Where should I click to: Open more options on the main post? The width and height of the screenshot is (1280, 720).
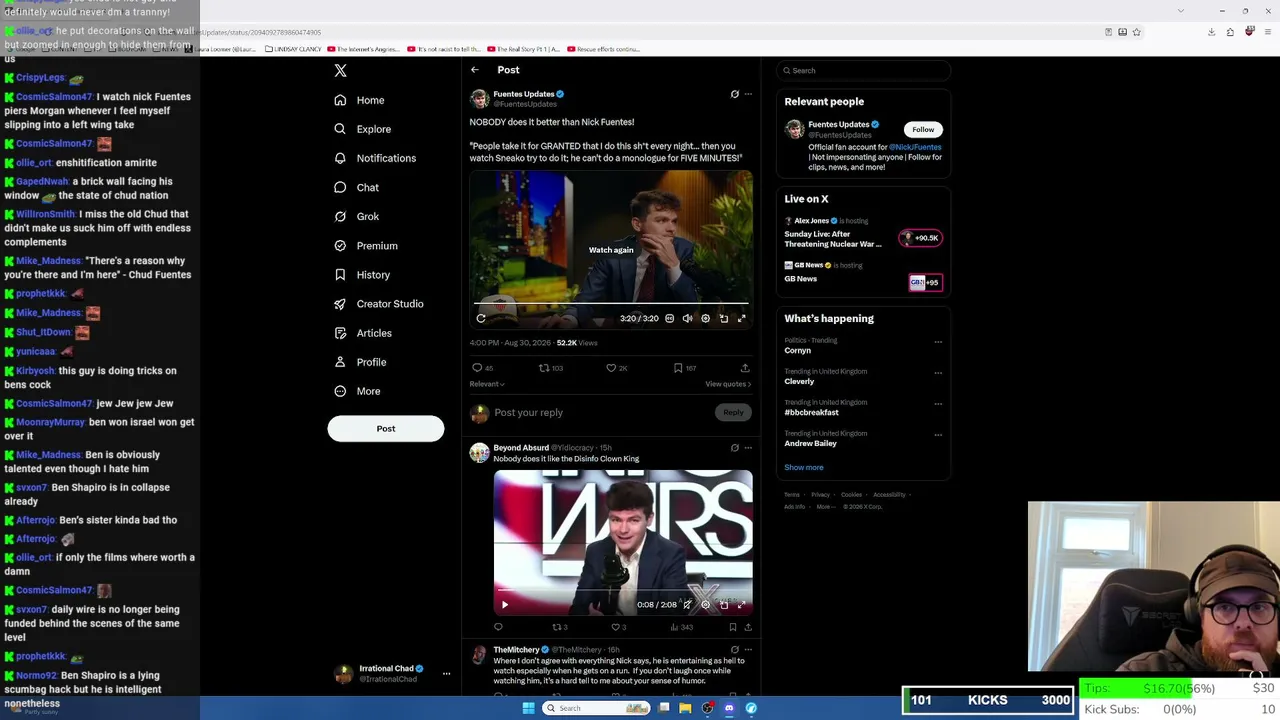click(748, 94)
